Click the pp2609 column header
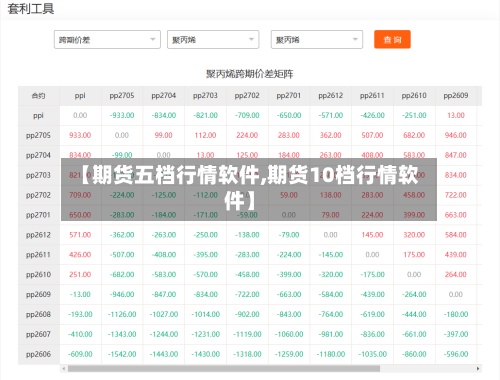Image resolution: width=500 pixels, height=380 pixels. 456,96
